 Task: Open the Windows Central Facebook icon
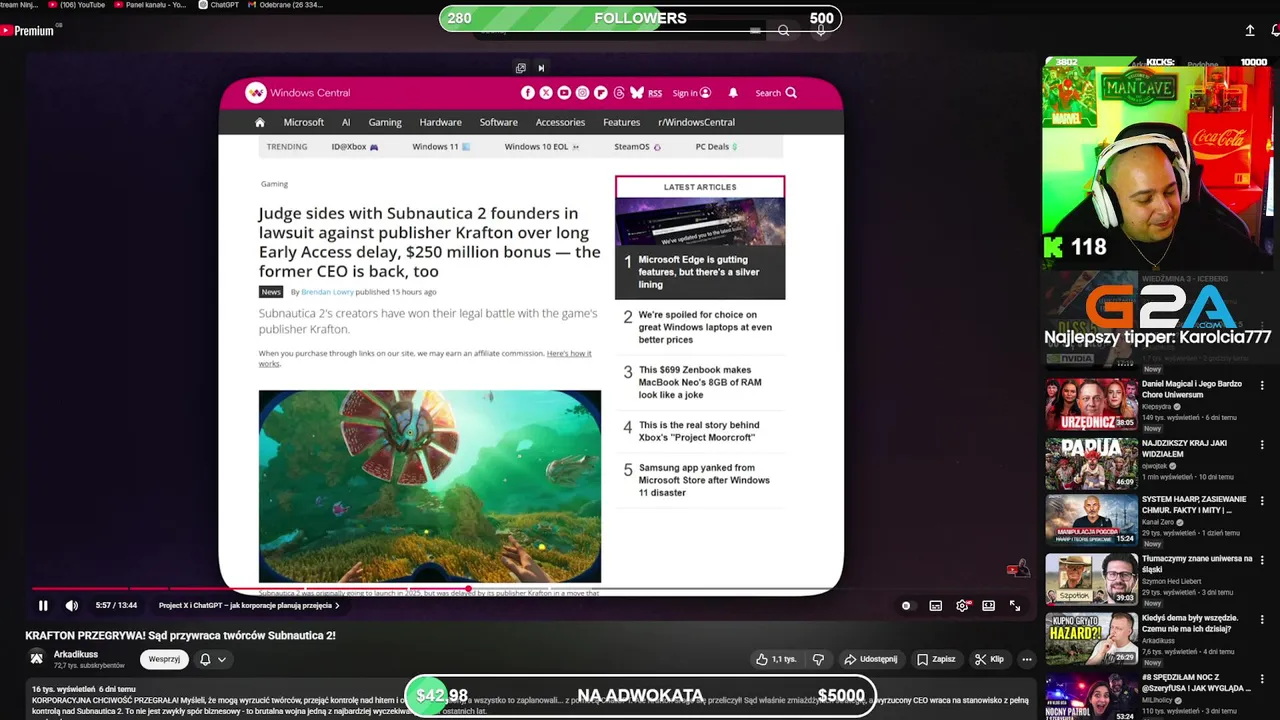tap(528, 93)
